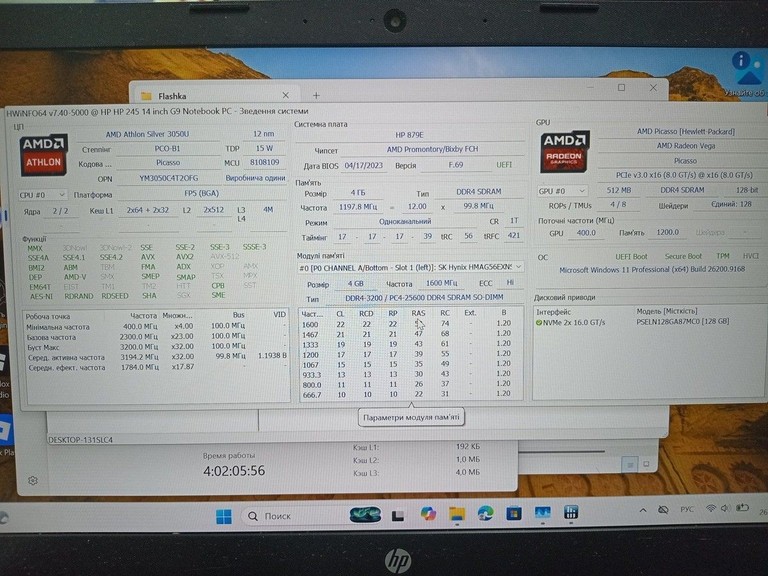Click the RUS keyboard language indicator

687,509
